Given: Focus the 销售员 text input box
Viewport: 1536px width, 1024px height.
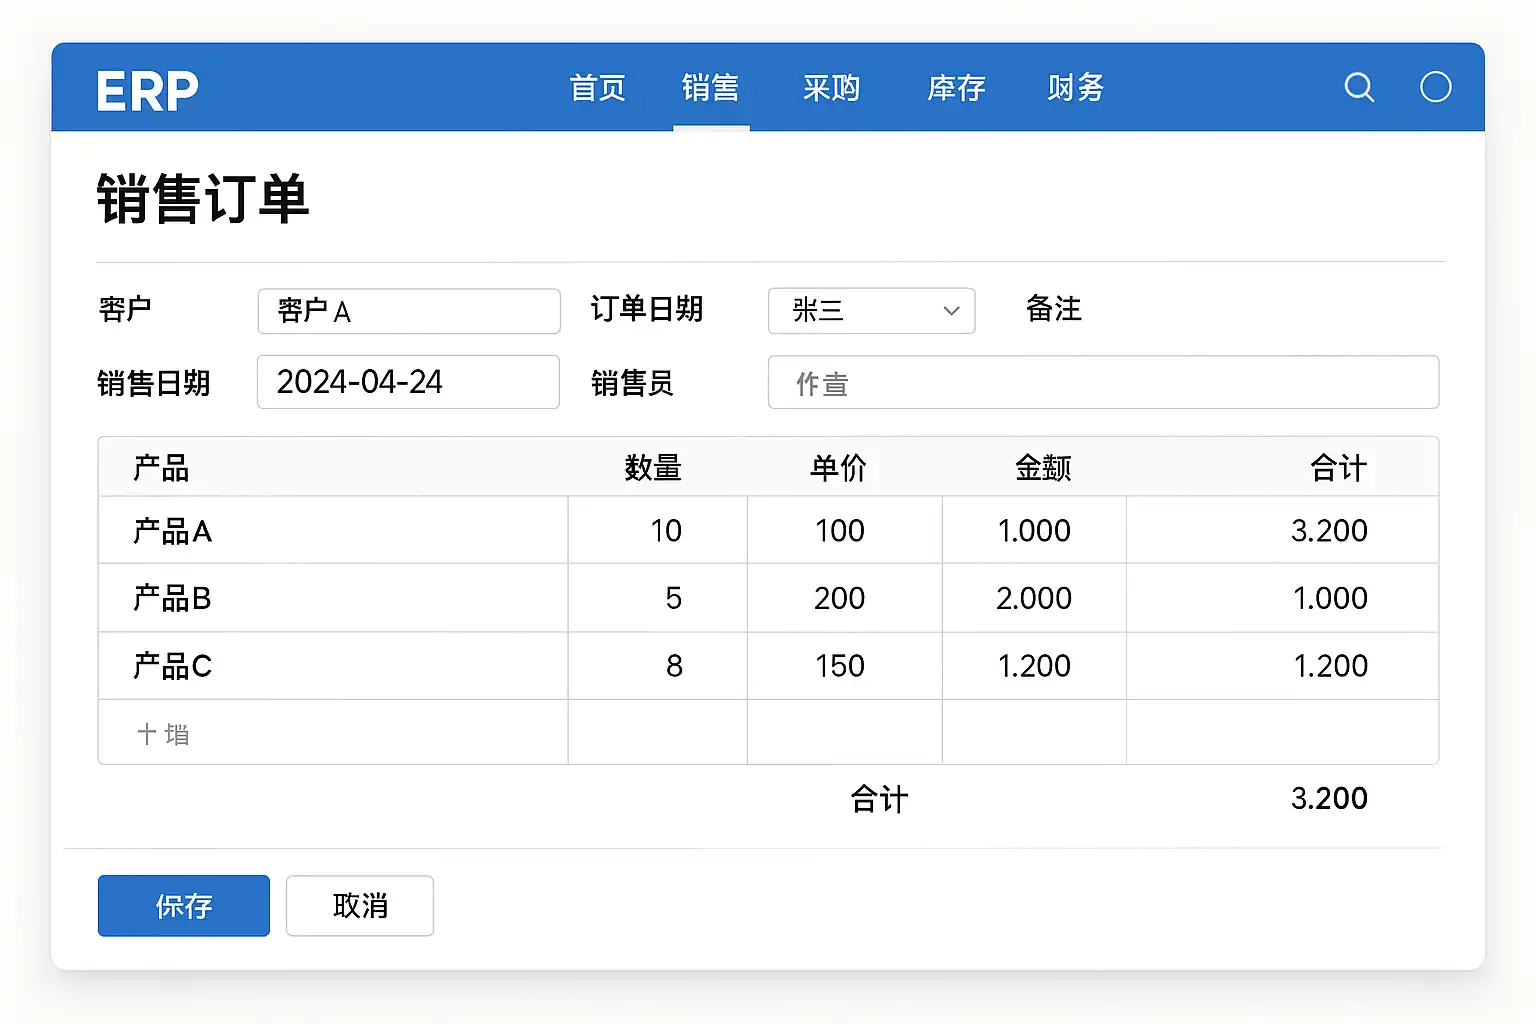Looking at the screenshot, I should 1102,383.
